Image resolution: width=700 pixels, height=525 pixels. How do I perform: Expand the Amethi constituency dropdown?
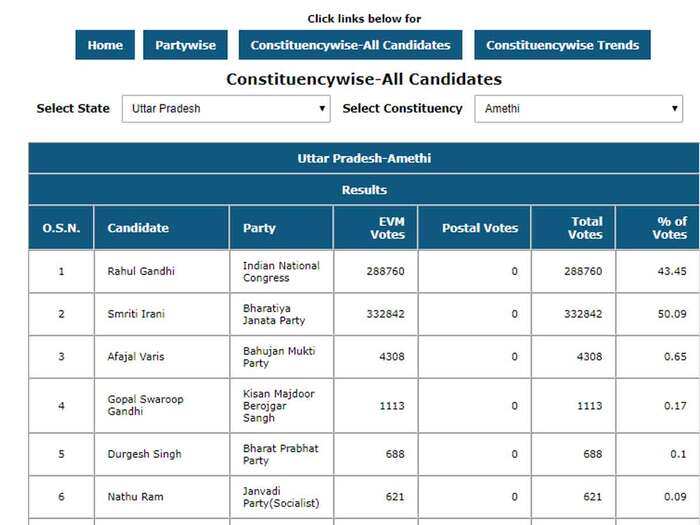(x=579, y=108)
